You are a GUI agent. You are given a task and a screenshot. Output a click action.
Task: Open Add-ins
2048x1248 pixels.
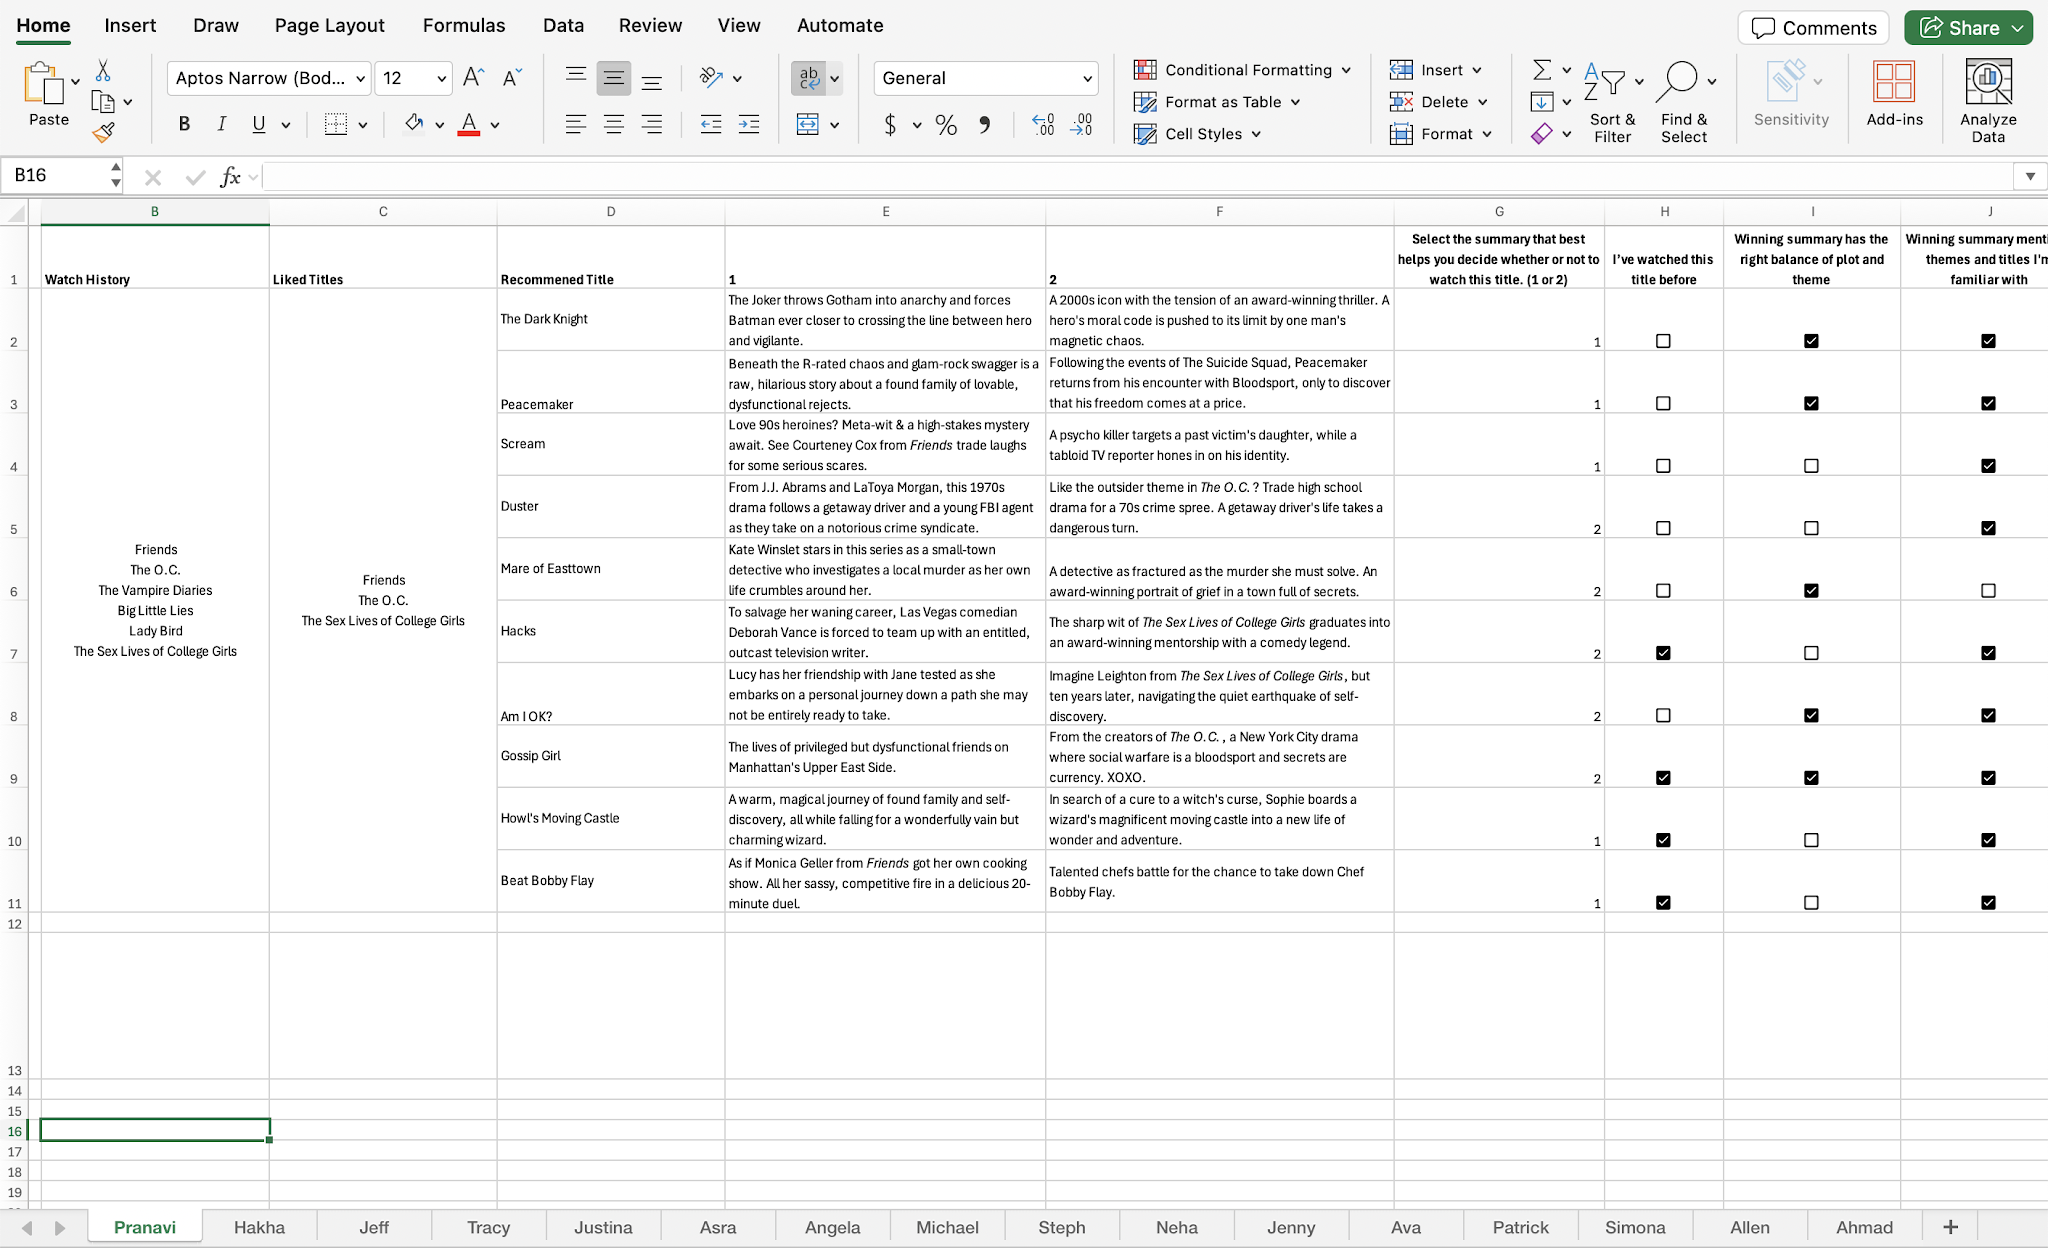tap(1894, 94)
